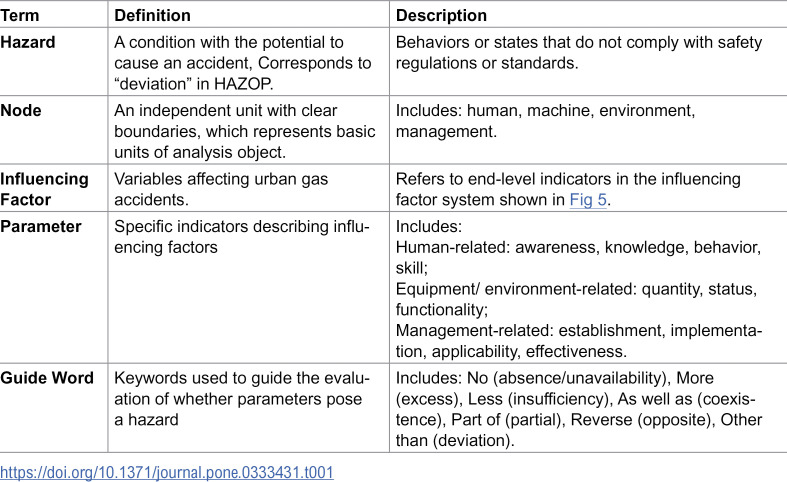787x482 pixels.
Task: Click the Term column header
Action: tap(20, 15)
